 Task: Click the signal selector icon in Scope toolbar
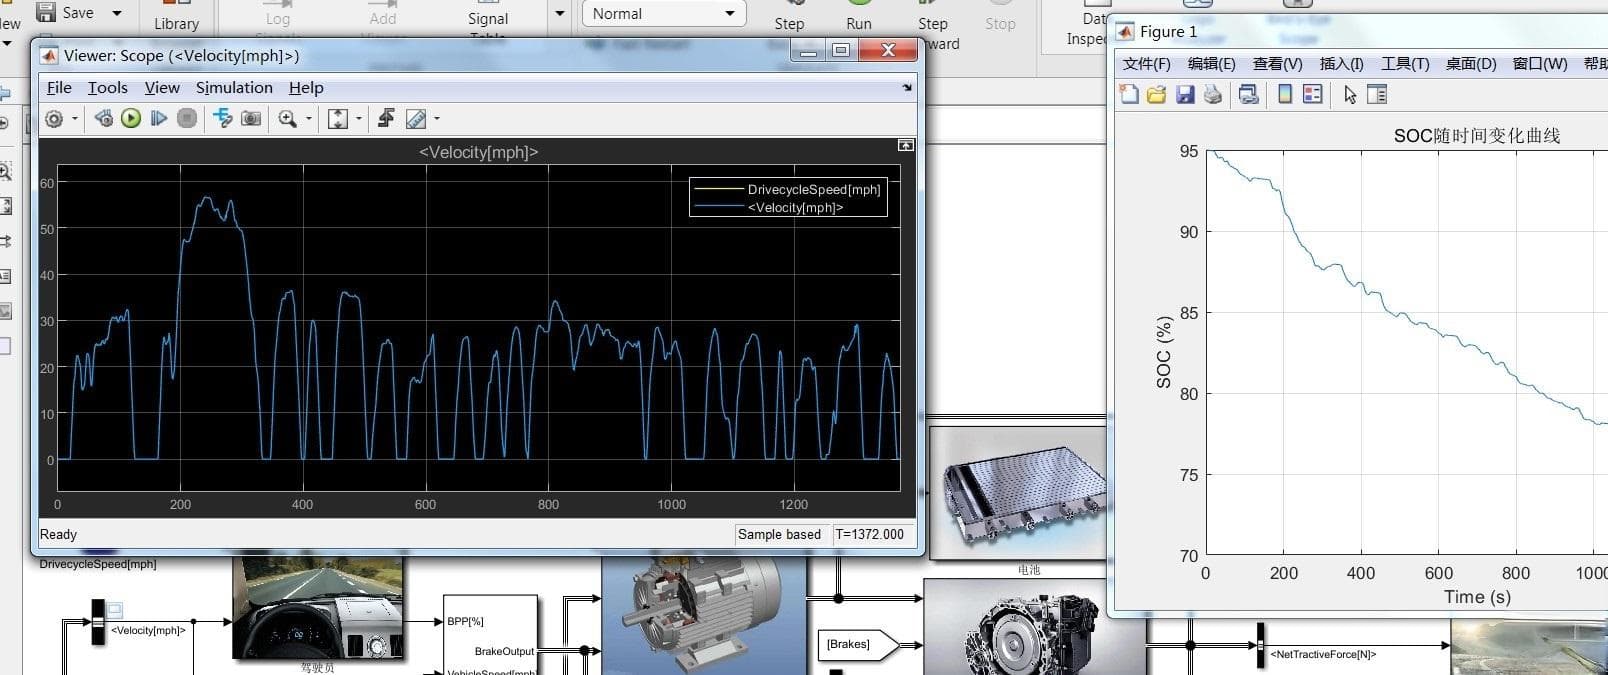[223, 119]
